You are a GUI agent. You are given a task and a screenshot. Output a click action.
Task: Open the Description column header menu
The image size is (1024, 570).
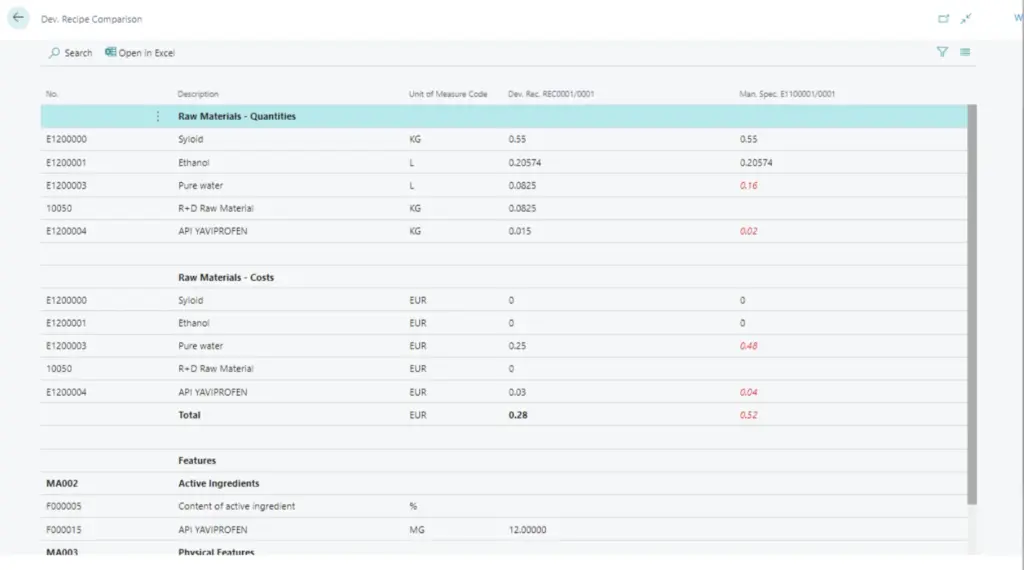(198, 94)
